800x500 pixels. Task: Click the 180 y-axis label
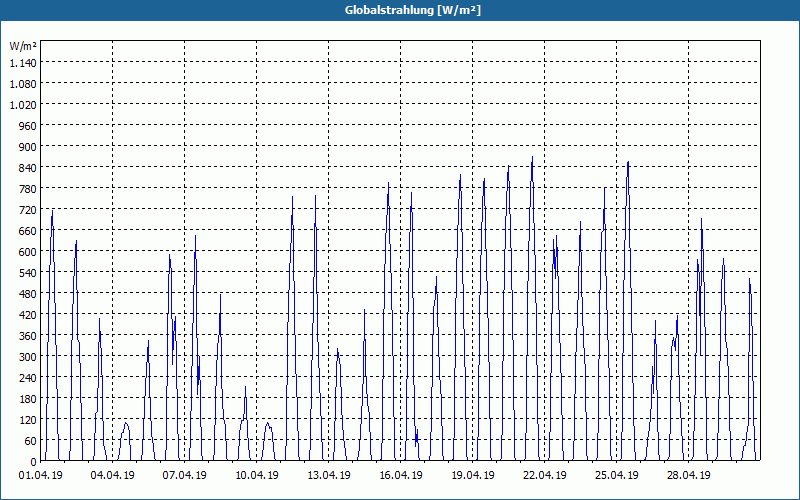pos(29,399)
